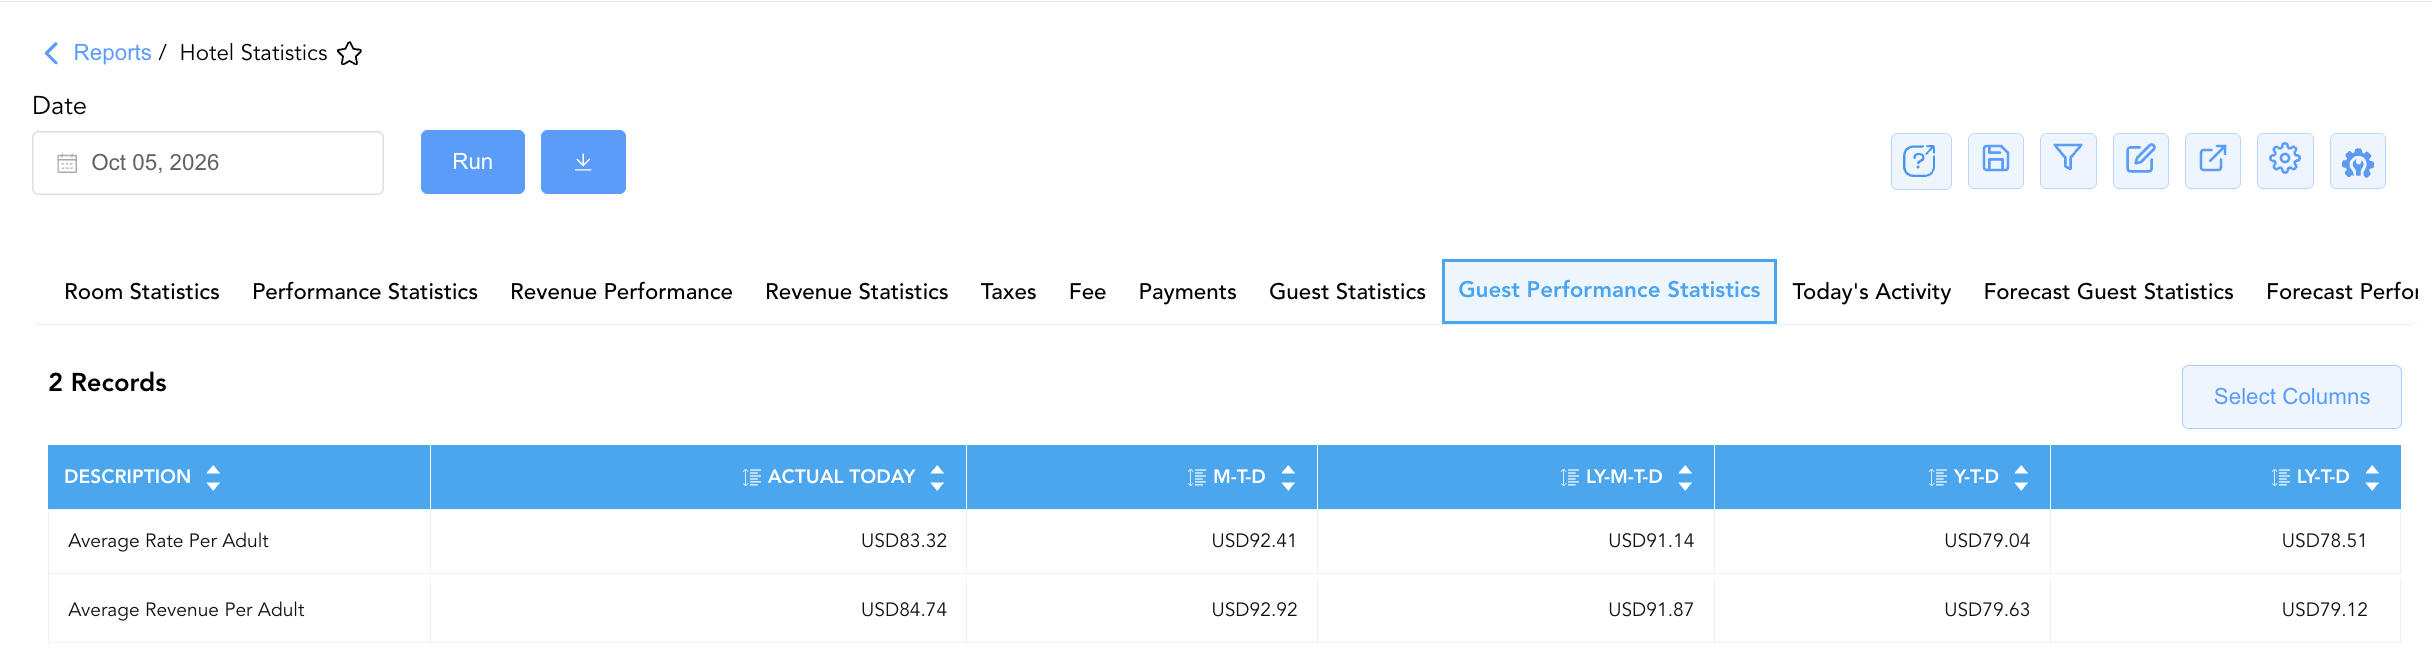Screen dimensions: 2432x666
Task: Switch to Today's Activity tab
Action: (x=1871, y=292)
